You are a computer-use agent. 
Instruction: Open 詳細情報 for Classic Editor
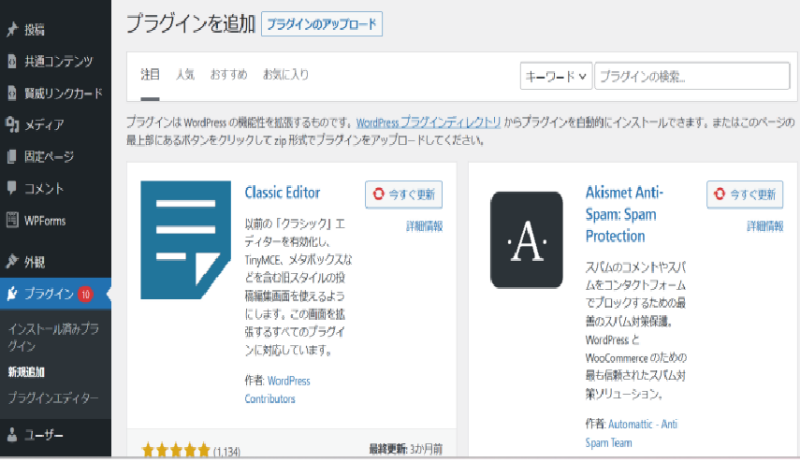click(x=424, y=226)
